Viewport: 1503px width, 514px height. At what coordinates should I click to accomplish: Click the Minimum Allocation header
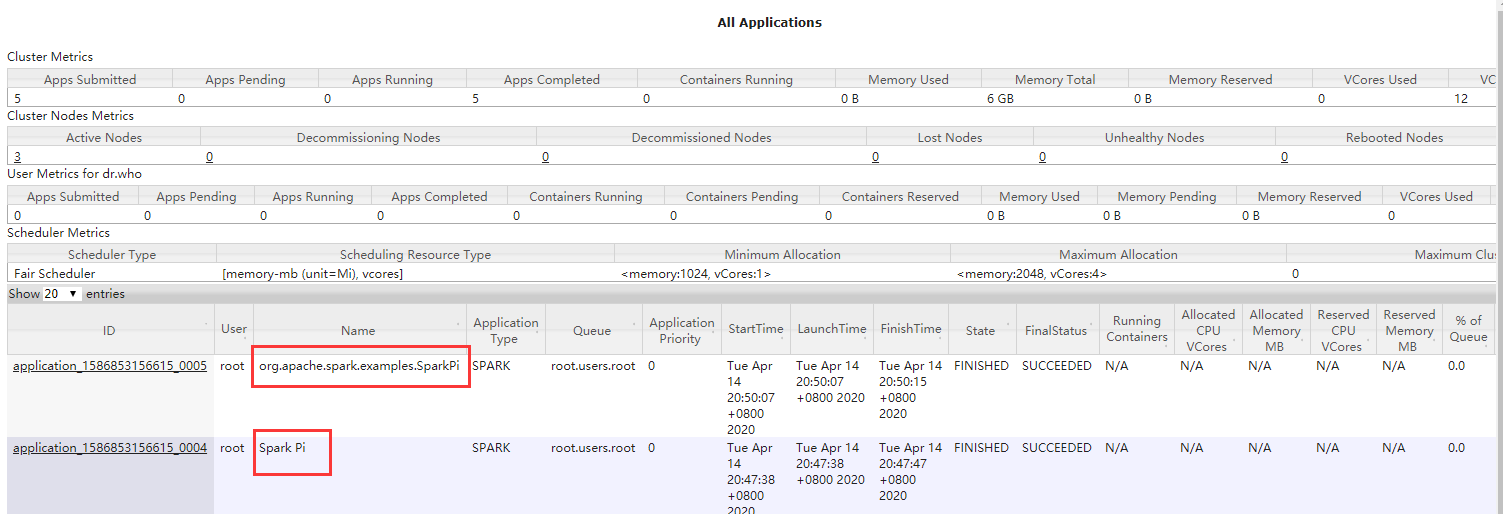click(783, 255)
